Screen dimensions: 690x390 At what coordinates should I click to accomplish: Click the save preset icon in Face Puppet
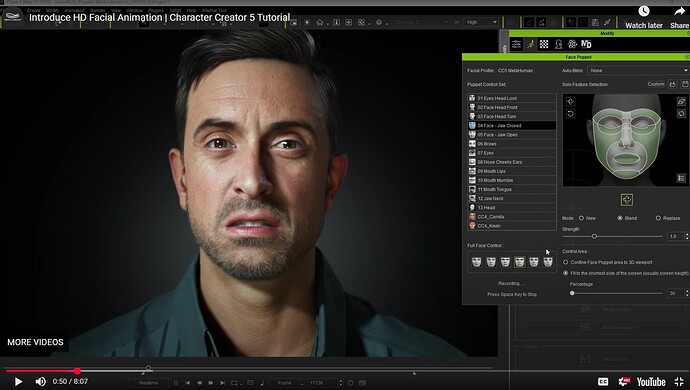[x=685, y=84]
